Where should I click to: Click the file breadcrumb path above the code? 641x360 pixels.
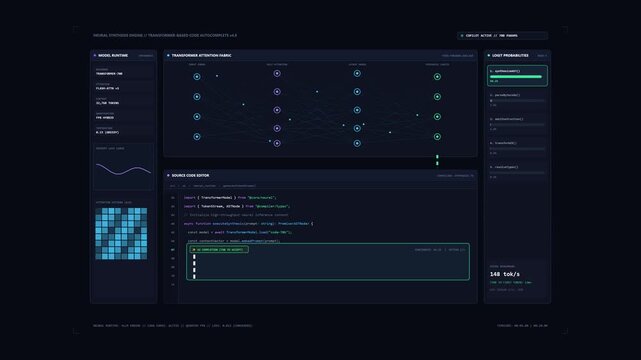(213, 186)
